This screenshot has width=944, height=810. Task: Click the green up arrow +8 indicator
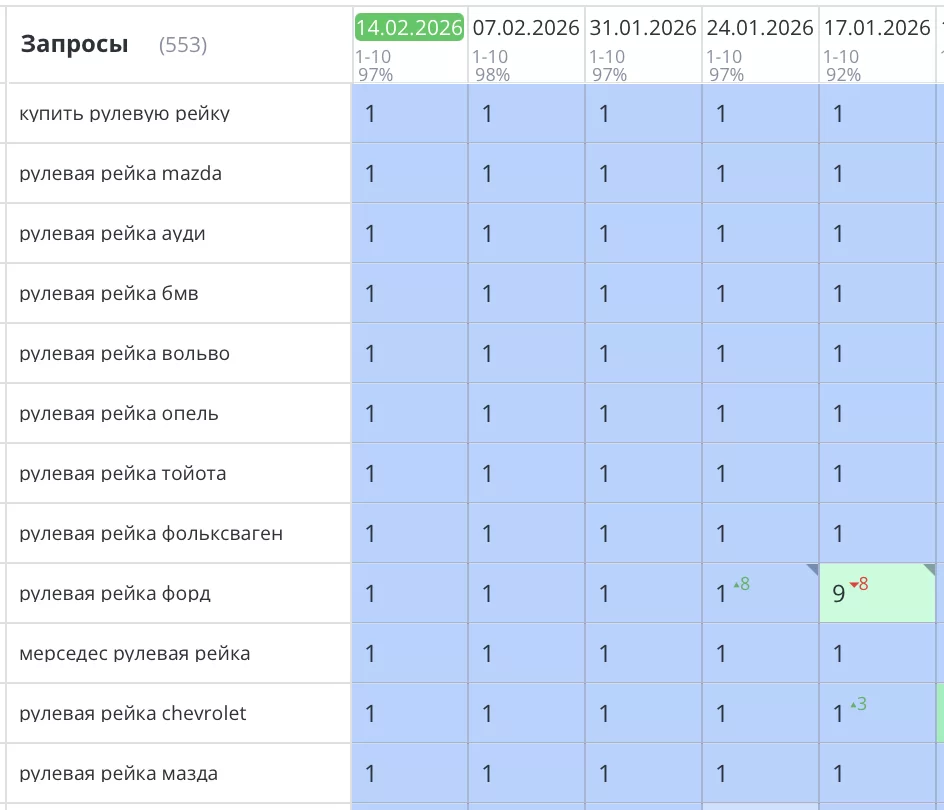[x=736, y=584]
